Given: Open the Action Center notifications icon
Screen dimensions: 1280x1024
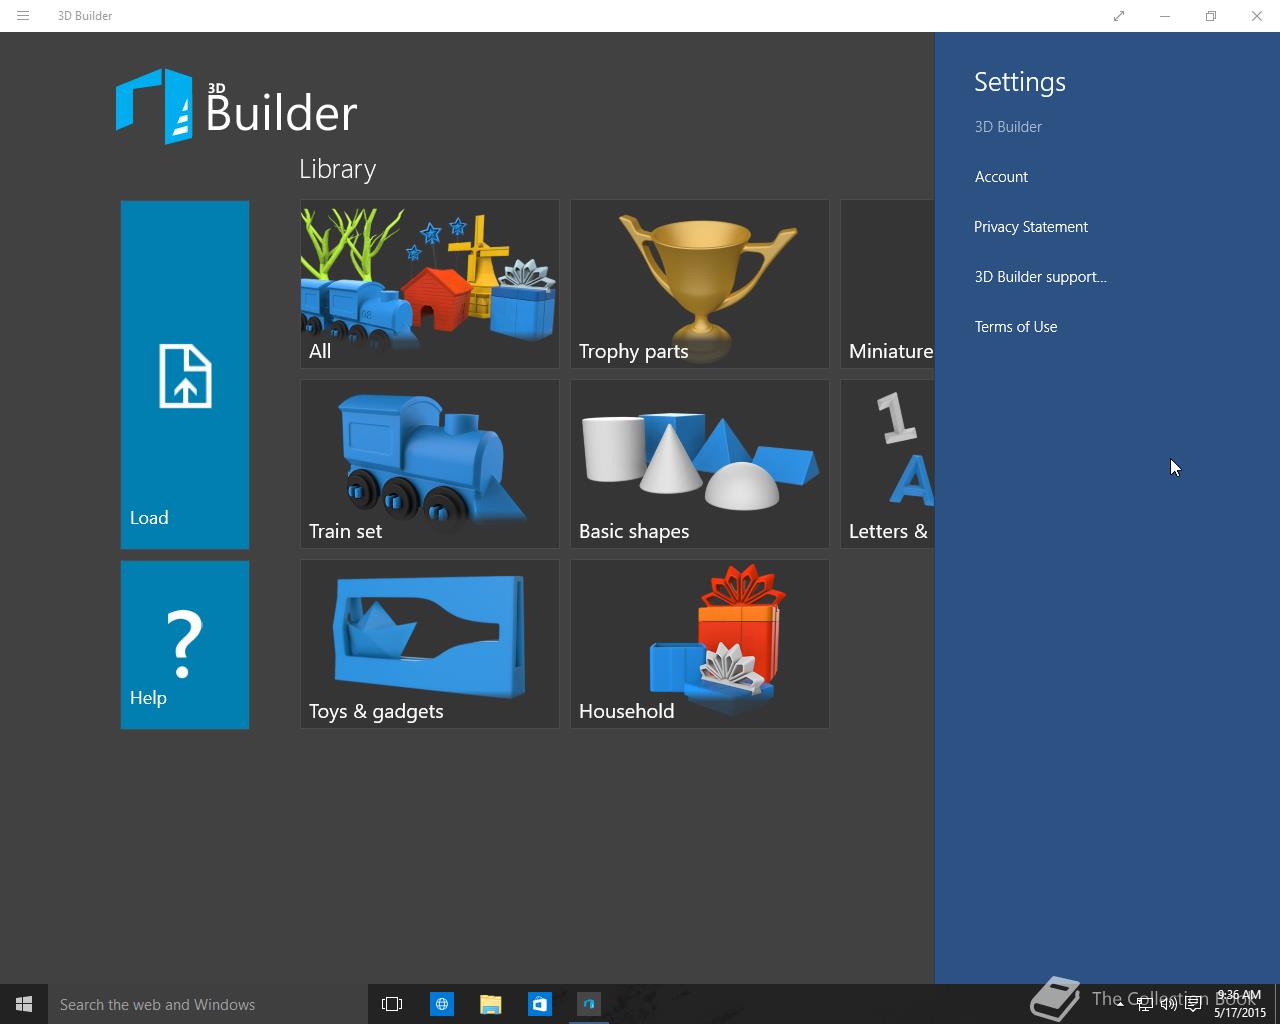Looking at the screenshot, I should pos(1193,1004).
